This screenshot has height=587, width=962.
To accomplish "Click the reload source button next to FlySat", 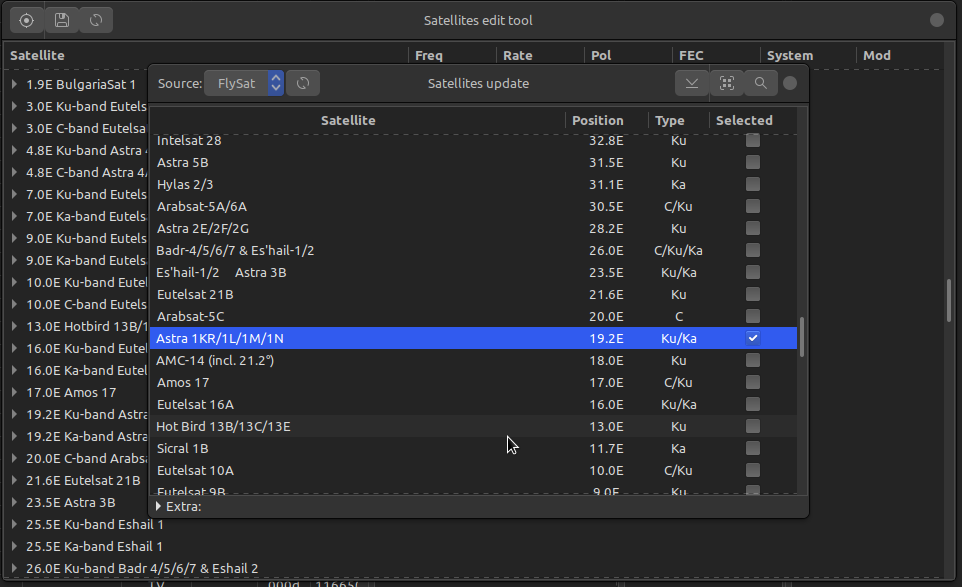I will tap(303, 83).
